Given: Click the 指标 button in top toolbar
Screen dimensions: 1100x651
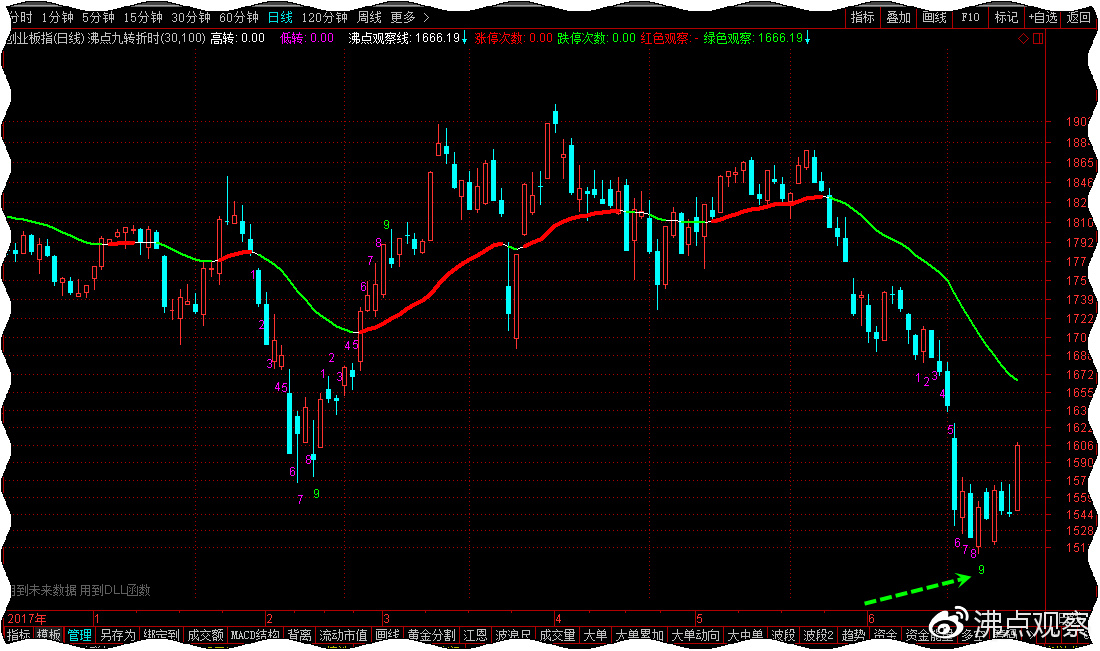Looking at the screenshot, I should pyautogui.click(x=862, y=18).
